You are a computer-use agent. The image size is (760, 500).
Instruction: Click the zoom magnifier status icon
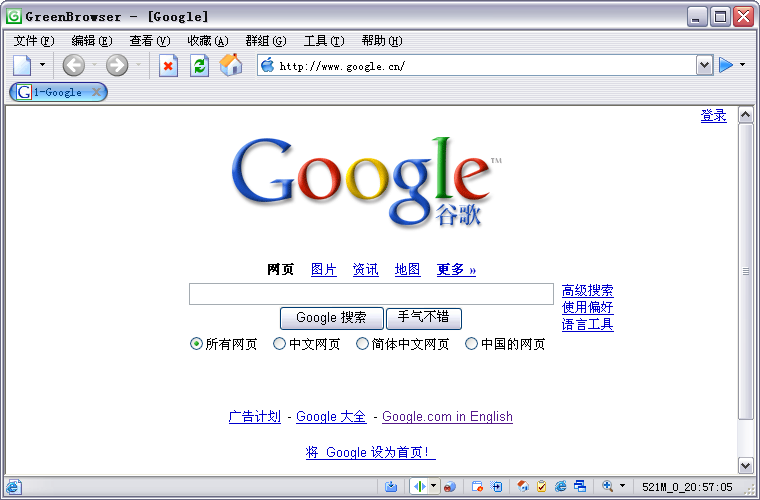(x=607, y=486)
